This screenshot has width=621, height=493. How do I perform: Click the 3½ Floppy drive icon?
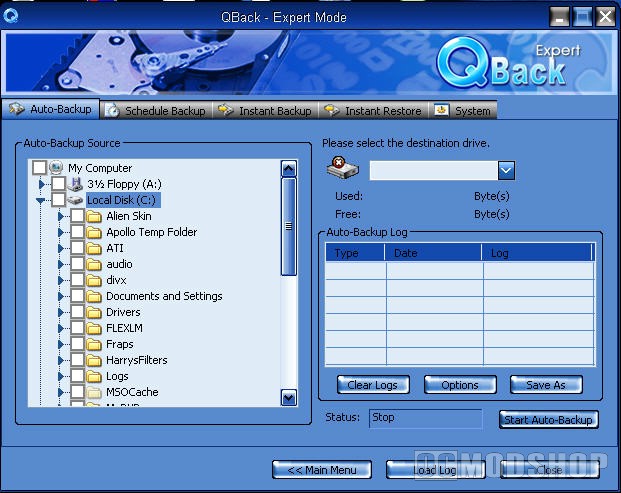75,184
